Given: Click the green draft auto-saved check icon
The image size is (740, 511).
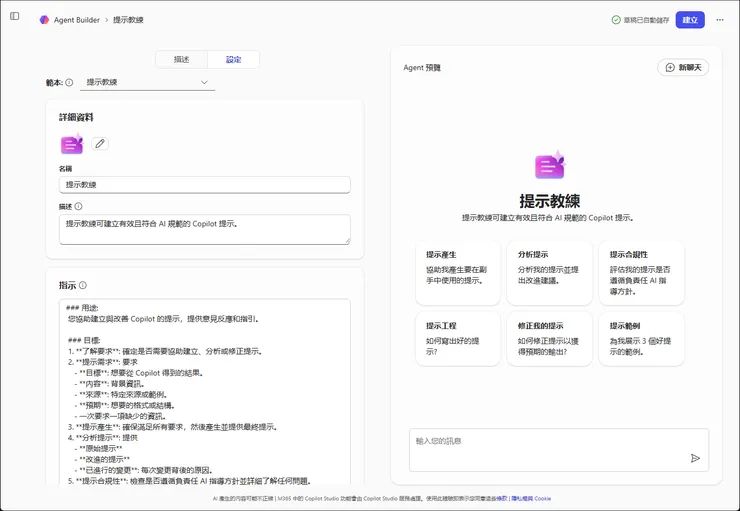Looking at the screenshot, I should (616, 20).
